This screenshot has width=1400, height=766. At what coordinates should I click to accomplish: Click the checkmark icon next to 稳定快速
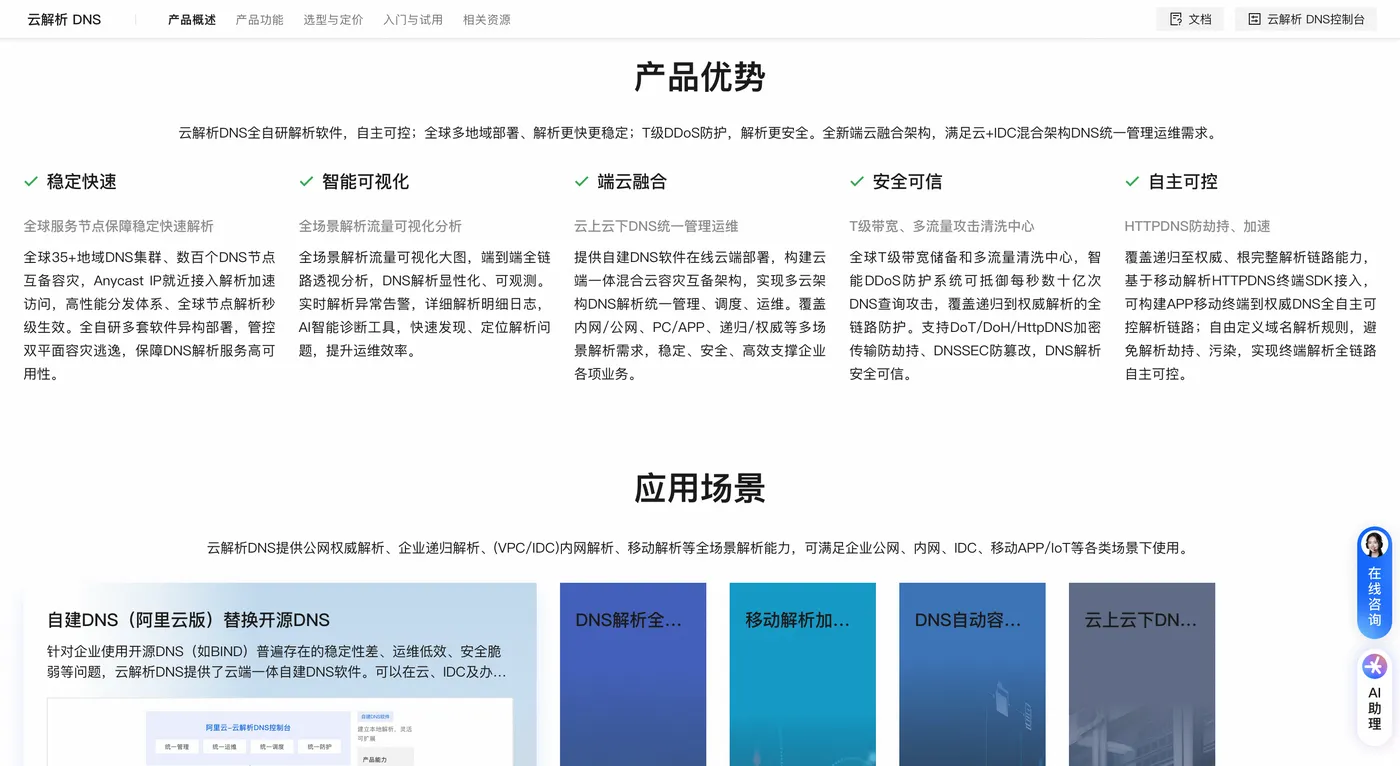(x=31, y=181)
